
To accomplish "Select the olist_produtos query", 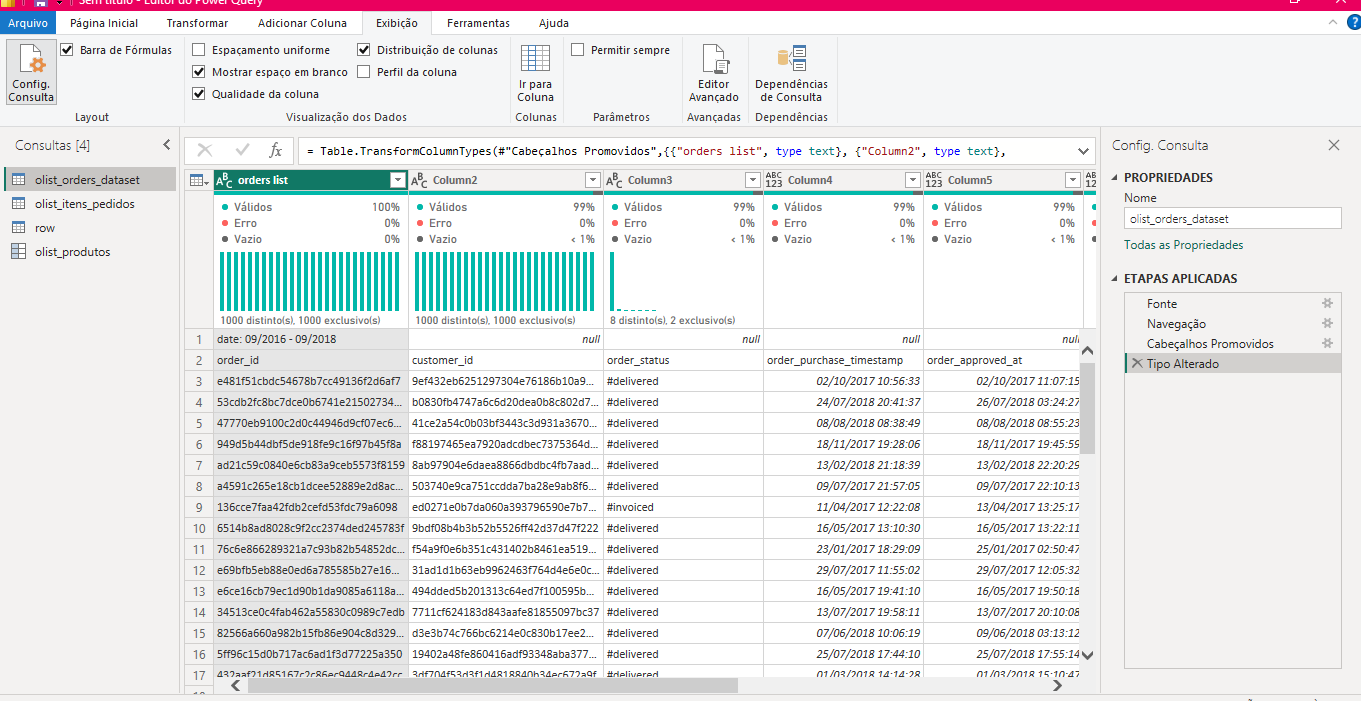I will pos(72,252).
